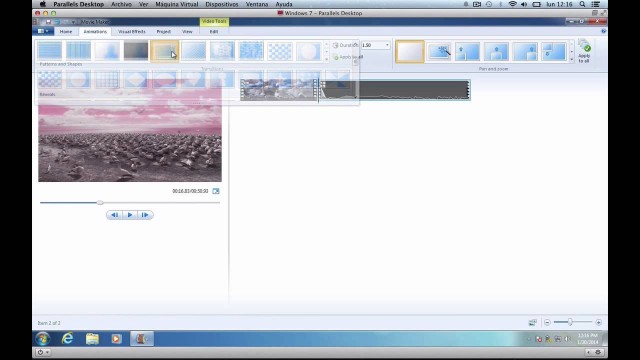Switch to the Project tab
The width and height of the screenshot is (640, 360).
[163, 31]
